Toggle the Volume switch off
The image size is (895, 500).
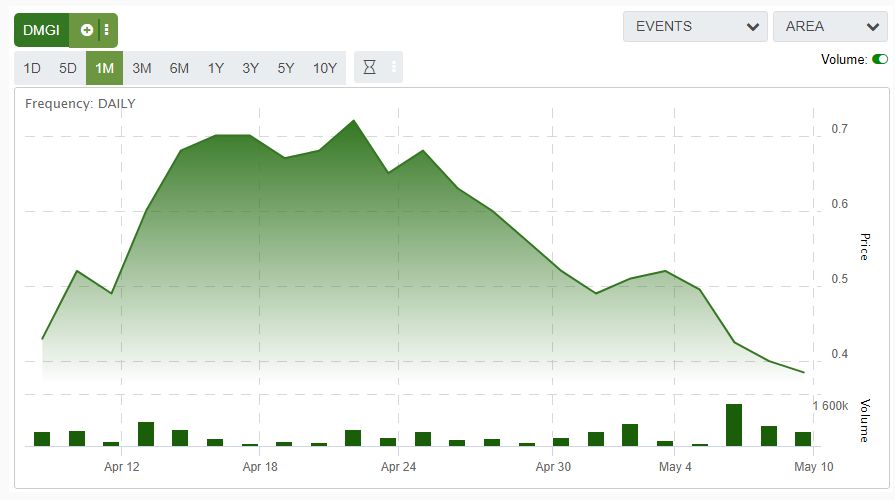point(880,59)
